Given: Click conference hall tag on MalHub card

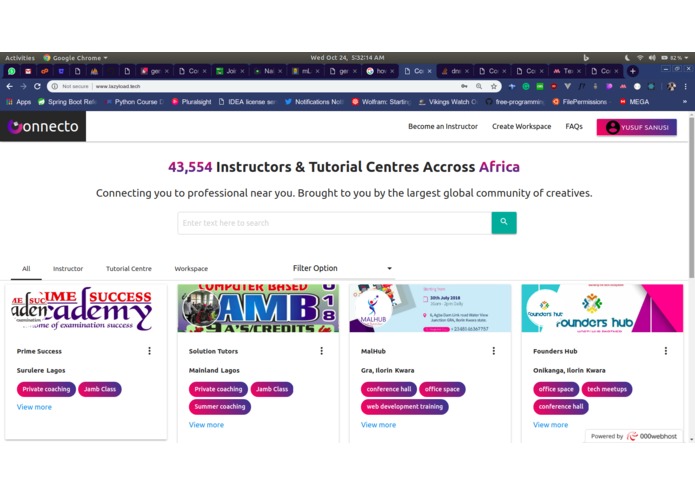Looking at the screenshot, I should tap(389, 389).
